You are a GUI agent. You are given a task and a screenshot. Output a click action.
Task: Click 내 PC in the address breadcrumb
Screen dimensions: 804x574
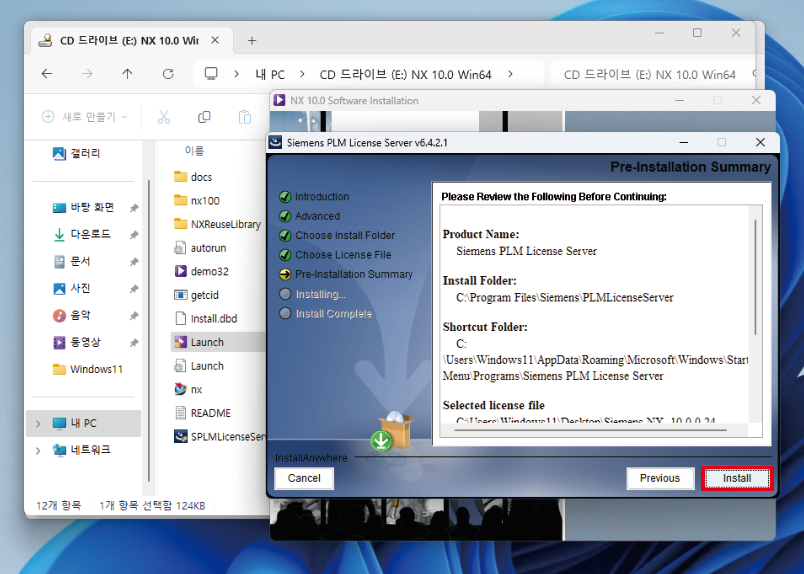tap(270, 74)
